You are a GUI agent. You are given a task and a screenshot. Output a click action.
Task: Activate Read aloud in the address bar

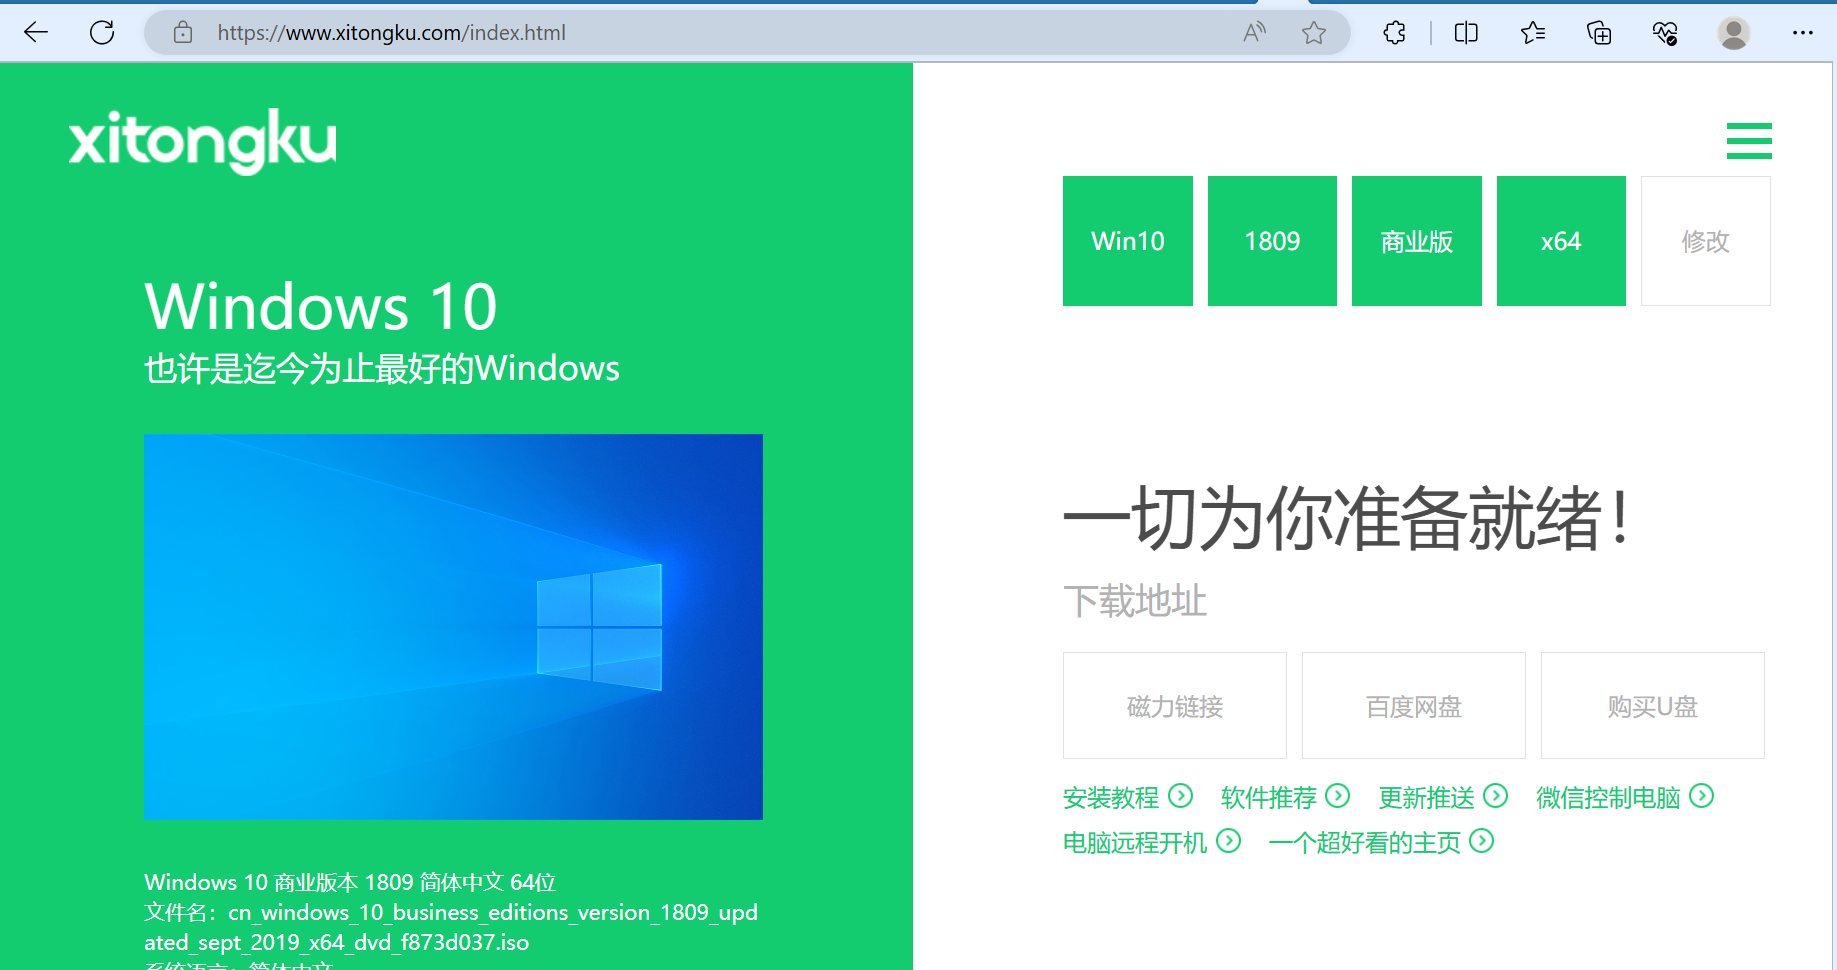point(1252,32)
